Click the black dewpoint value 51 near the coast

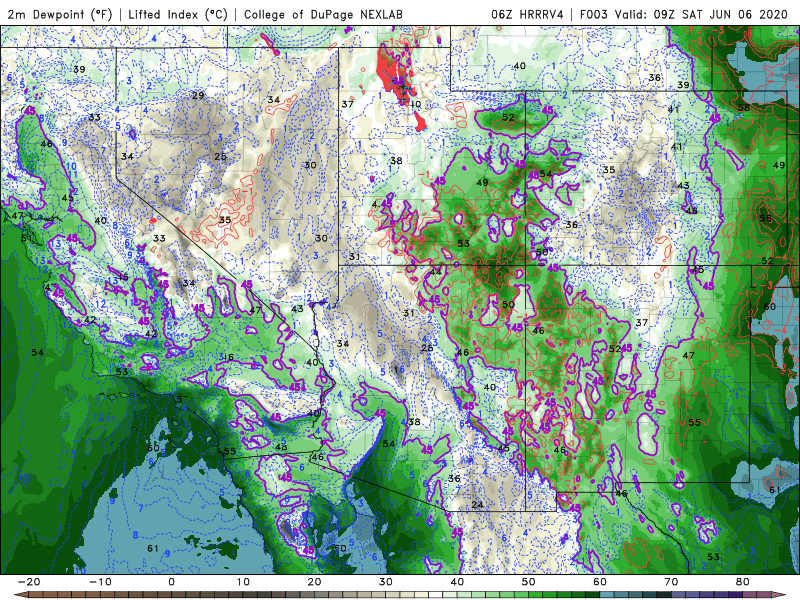tap(27, 238)
